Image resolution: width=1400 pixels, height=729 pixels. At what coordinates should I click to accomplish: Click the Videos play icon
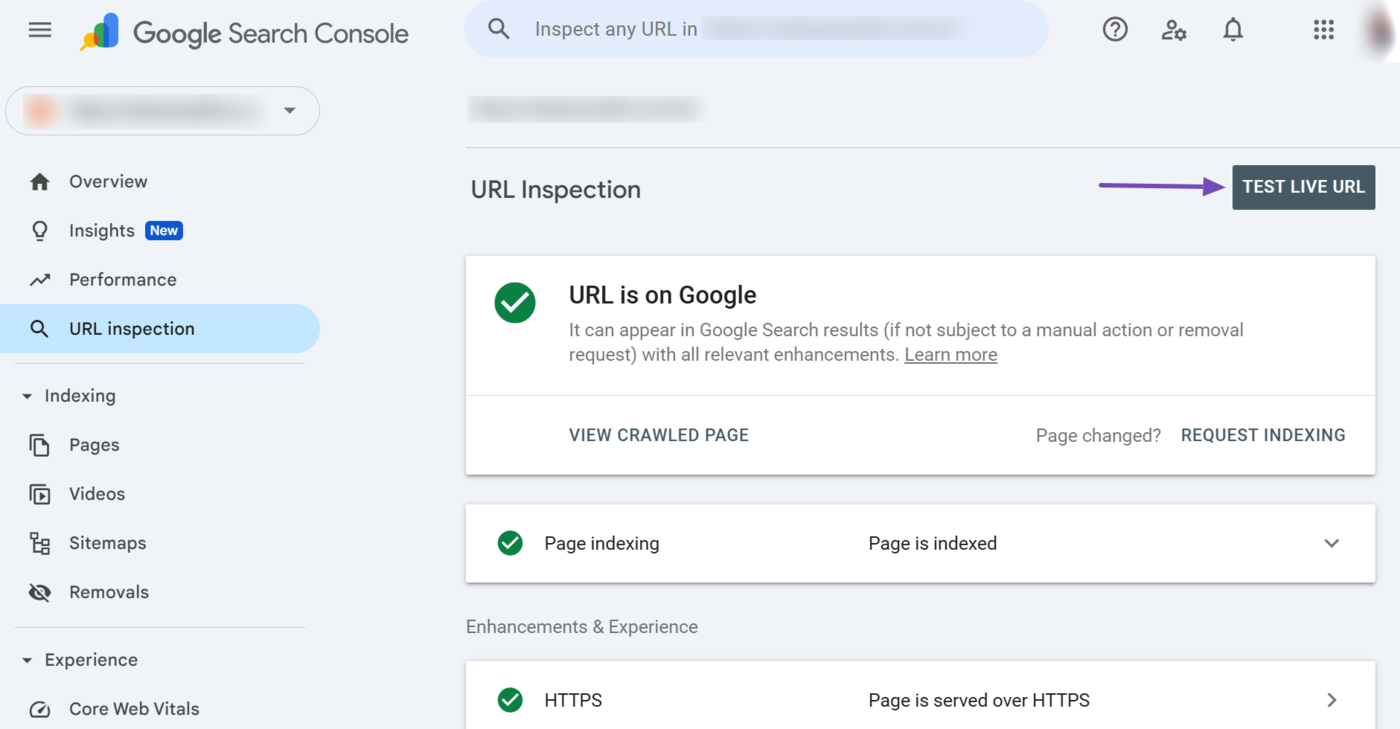(40, 494)
